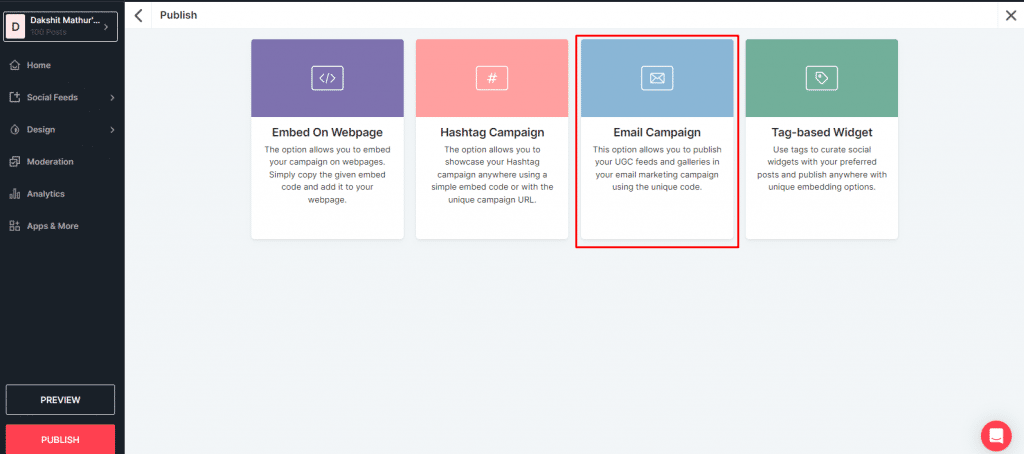Click the Moderation icon in sidebar
The width and height of the screenshot is (1024, 454).
pyautogui.click(x=15, y=161)
